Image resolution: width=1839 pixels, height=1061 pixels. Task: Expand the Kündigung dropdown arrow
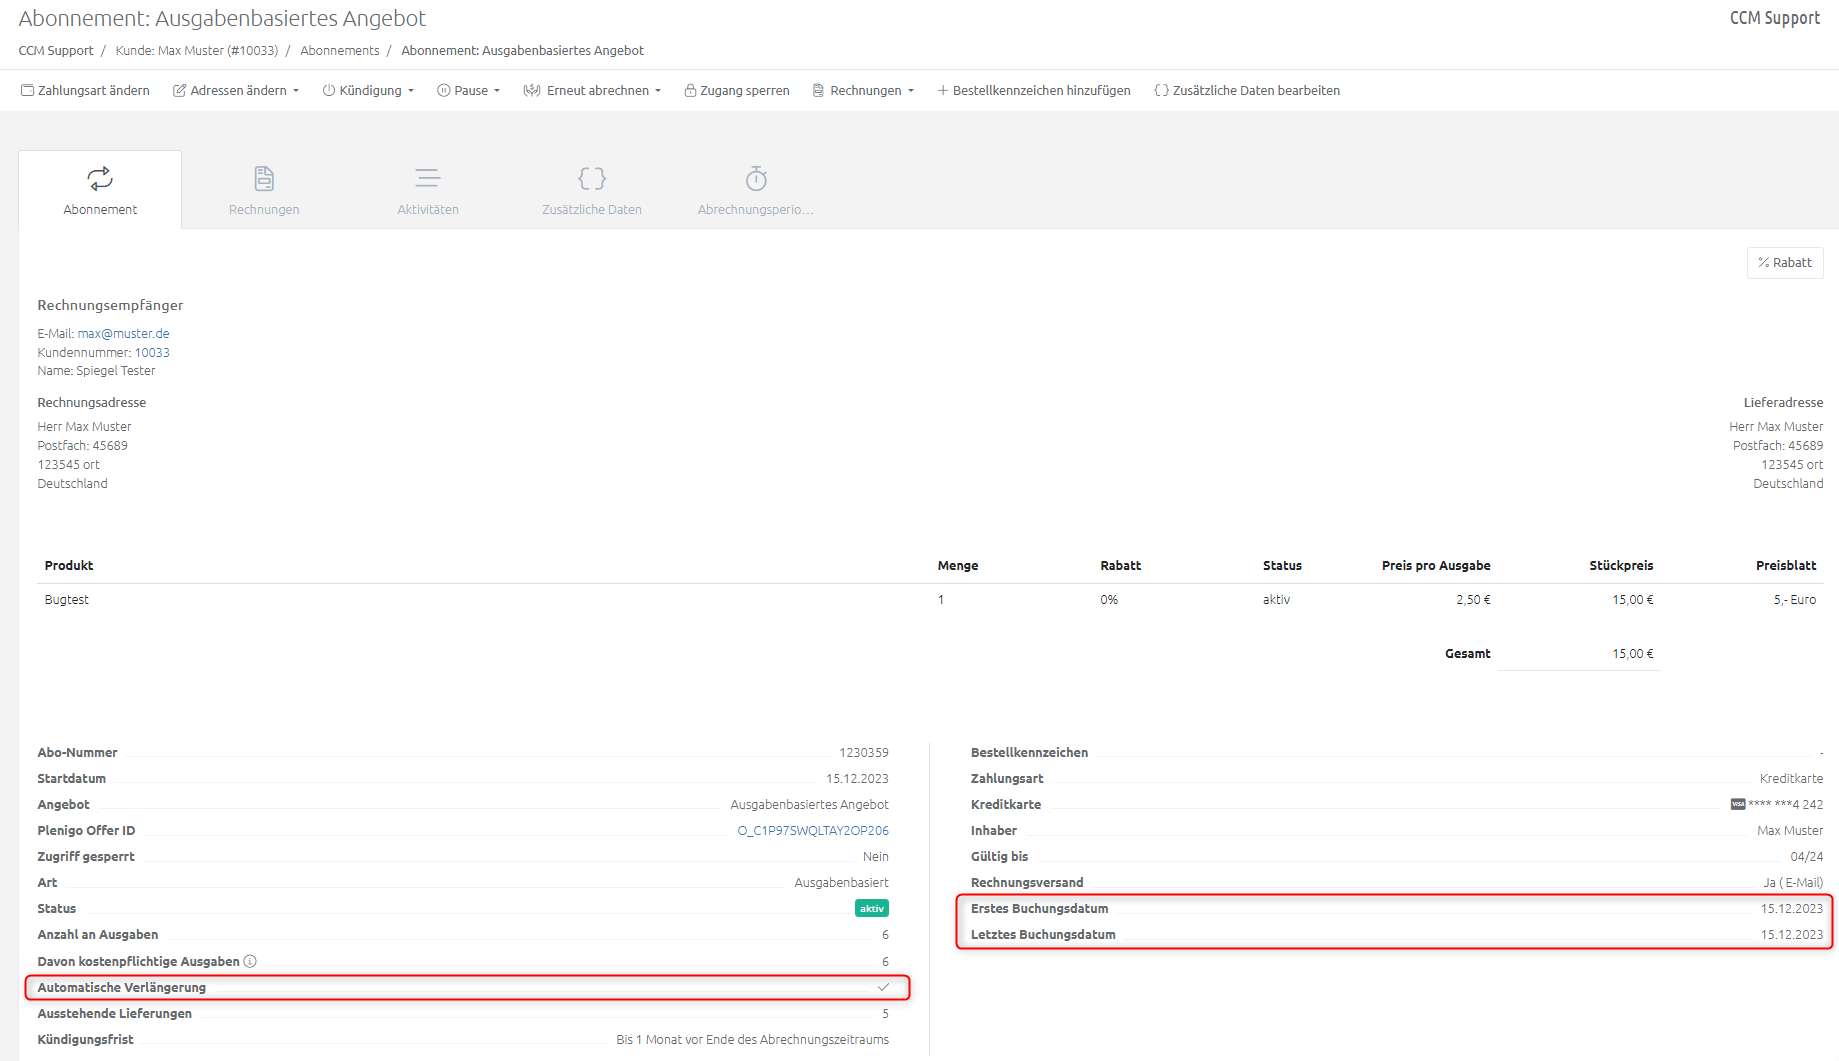click(x=411, y=91)
